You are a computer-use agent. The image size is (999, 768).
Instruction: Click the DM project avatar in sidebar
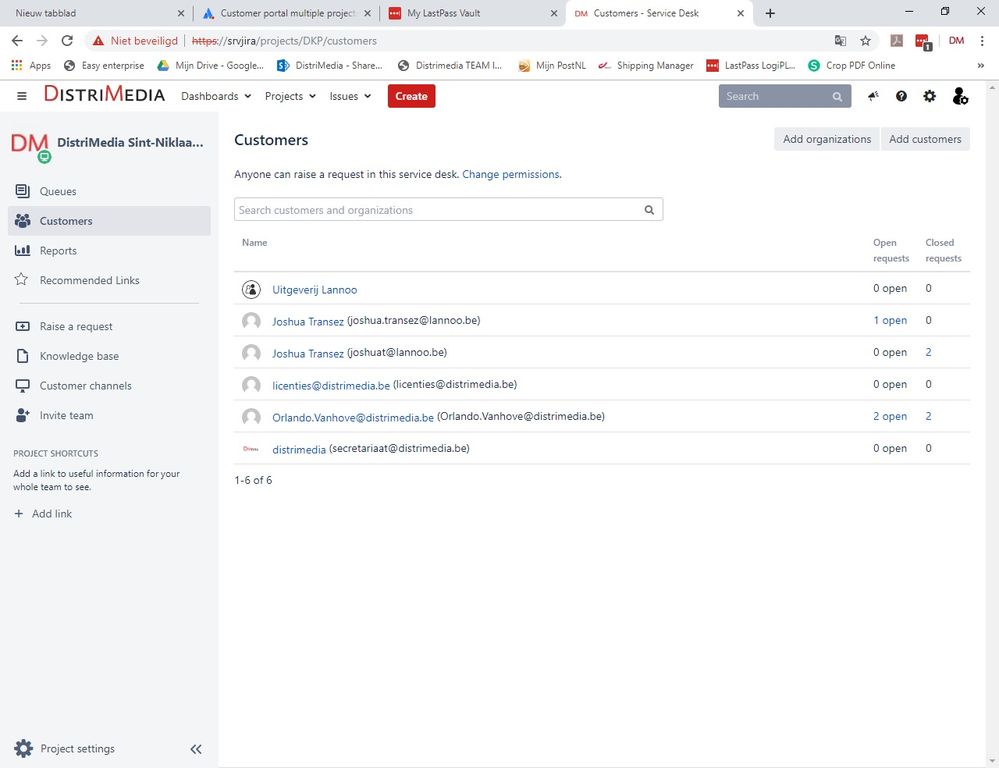30,147
